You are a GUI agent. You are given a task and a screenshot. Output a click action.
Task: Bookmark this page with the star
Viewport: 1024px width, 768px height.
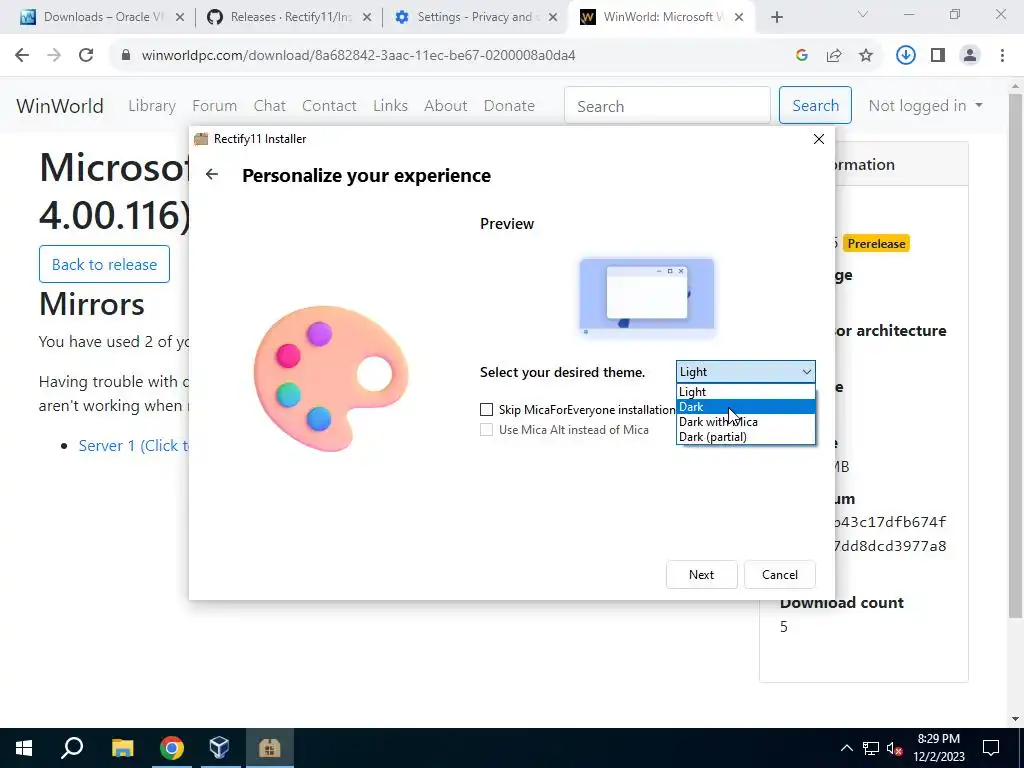866,56
